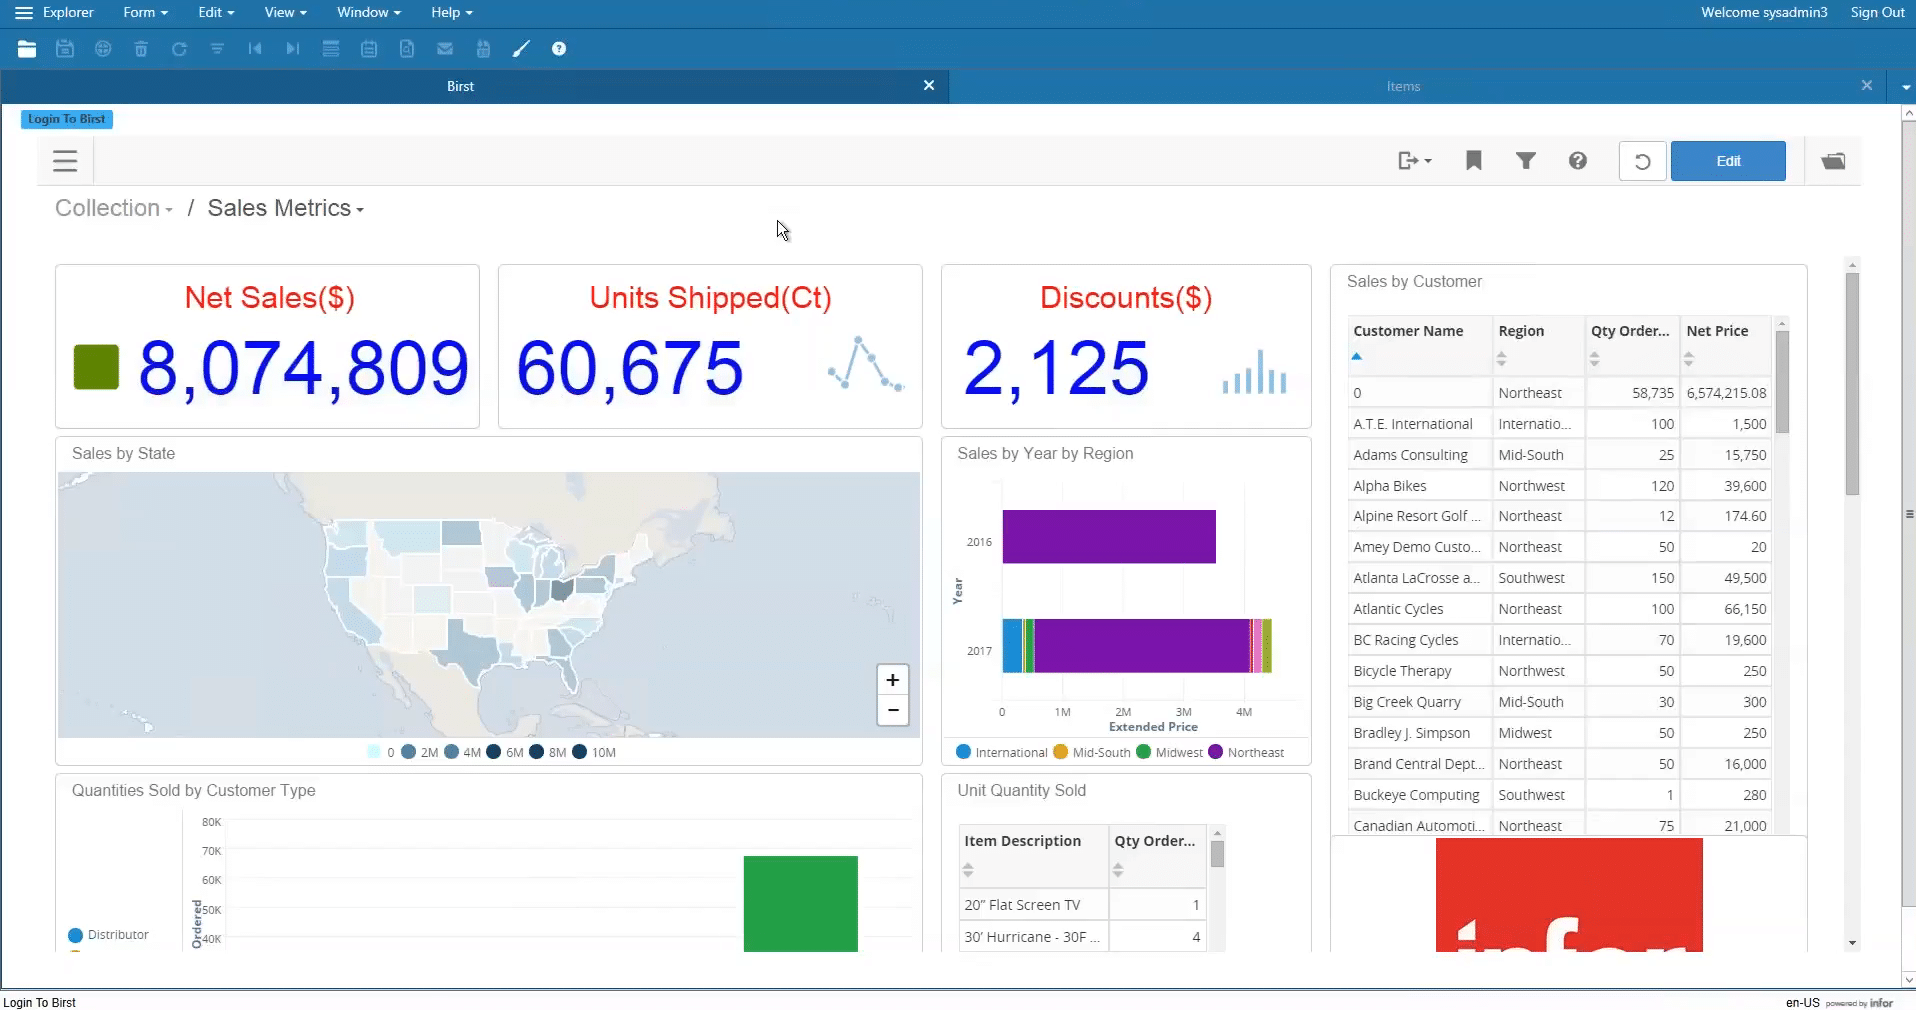Switch to the Items tab
The image size is (1916, 1010).
1403,87
